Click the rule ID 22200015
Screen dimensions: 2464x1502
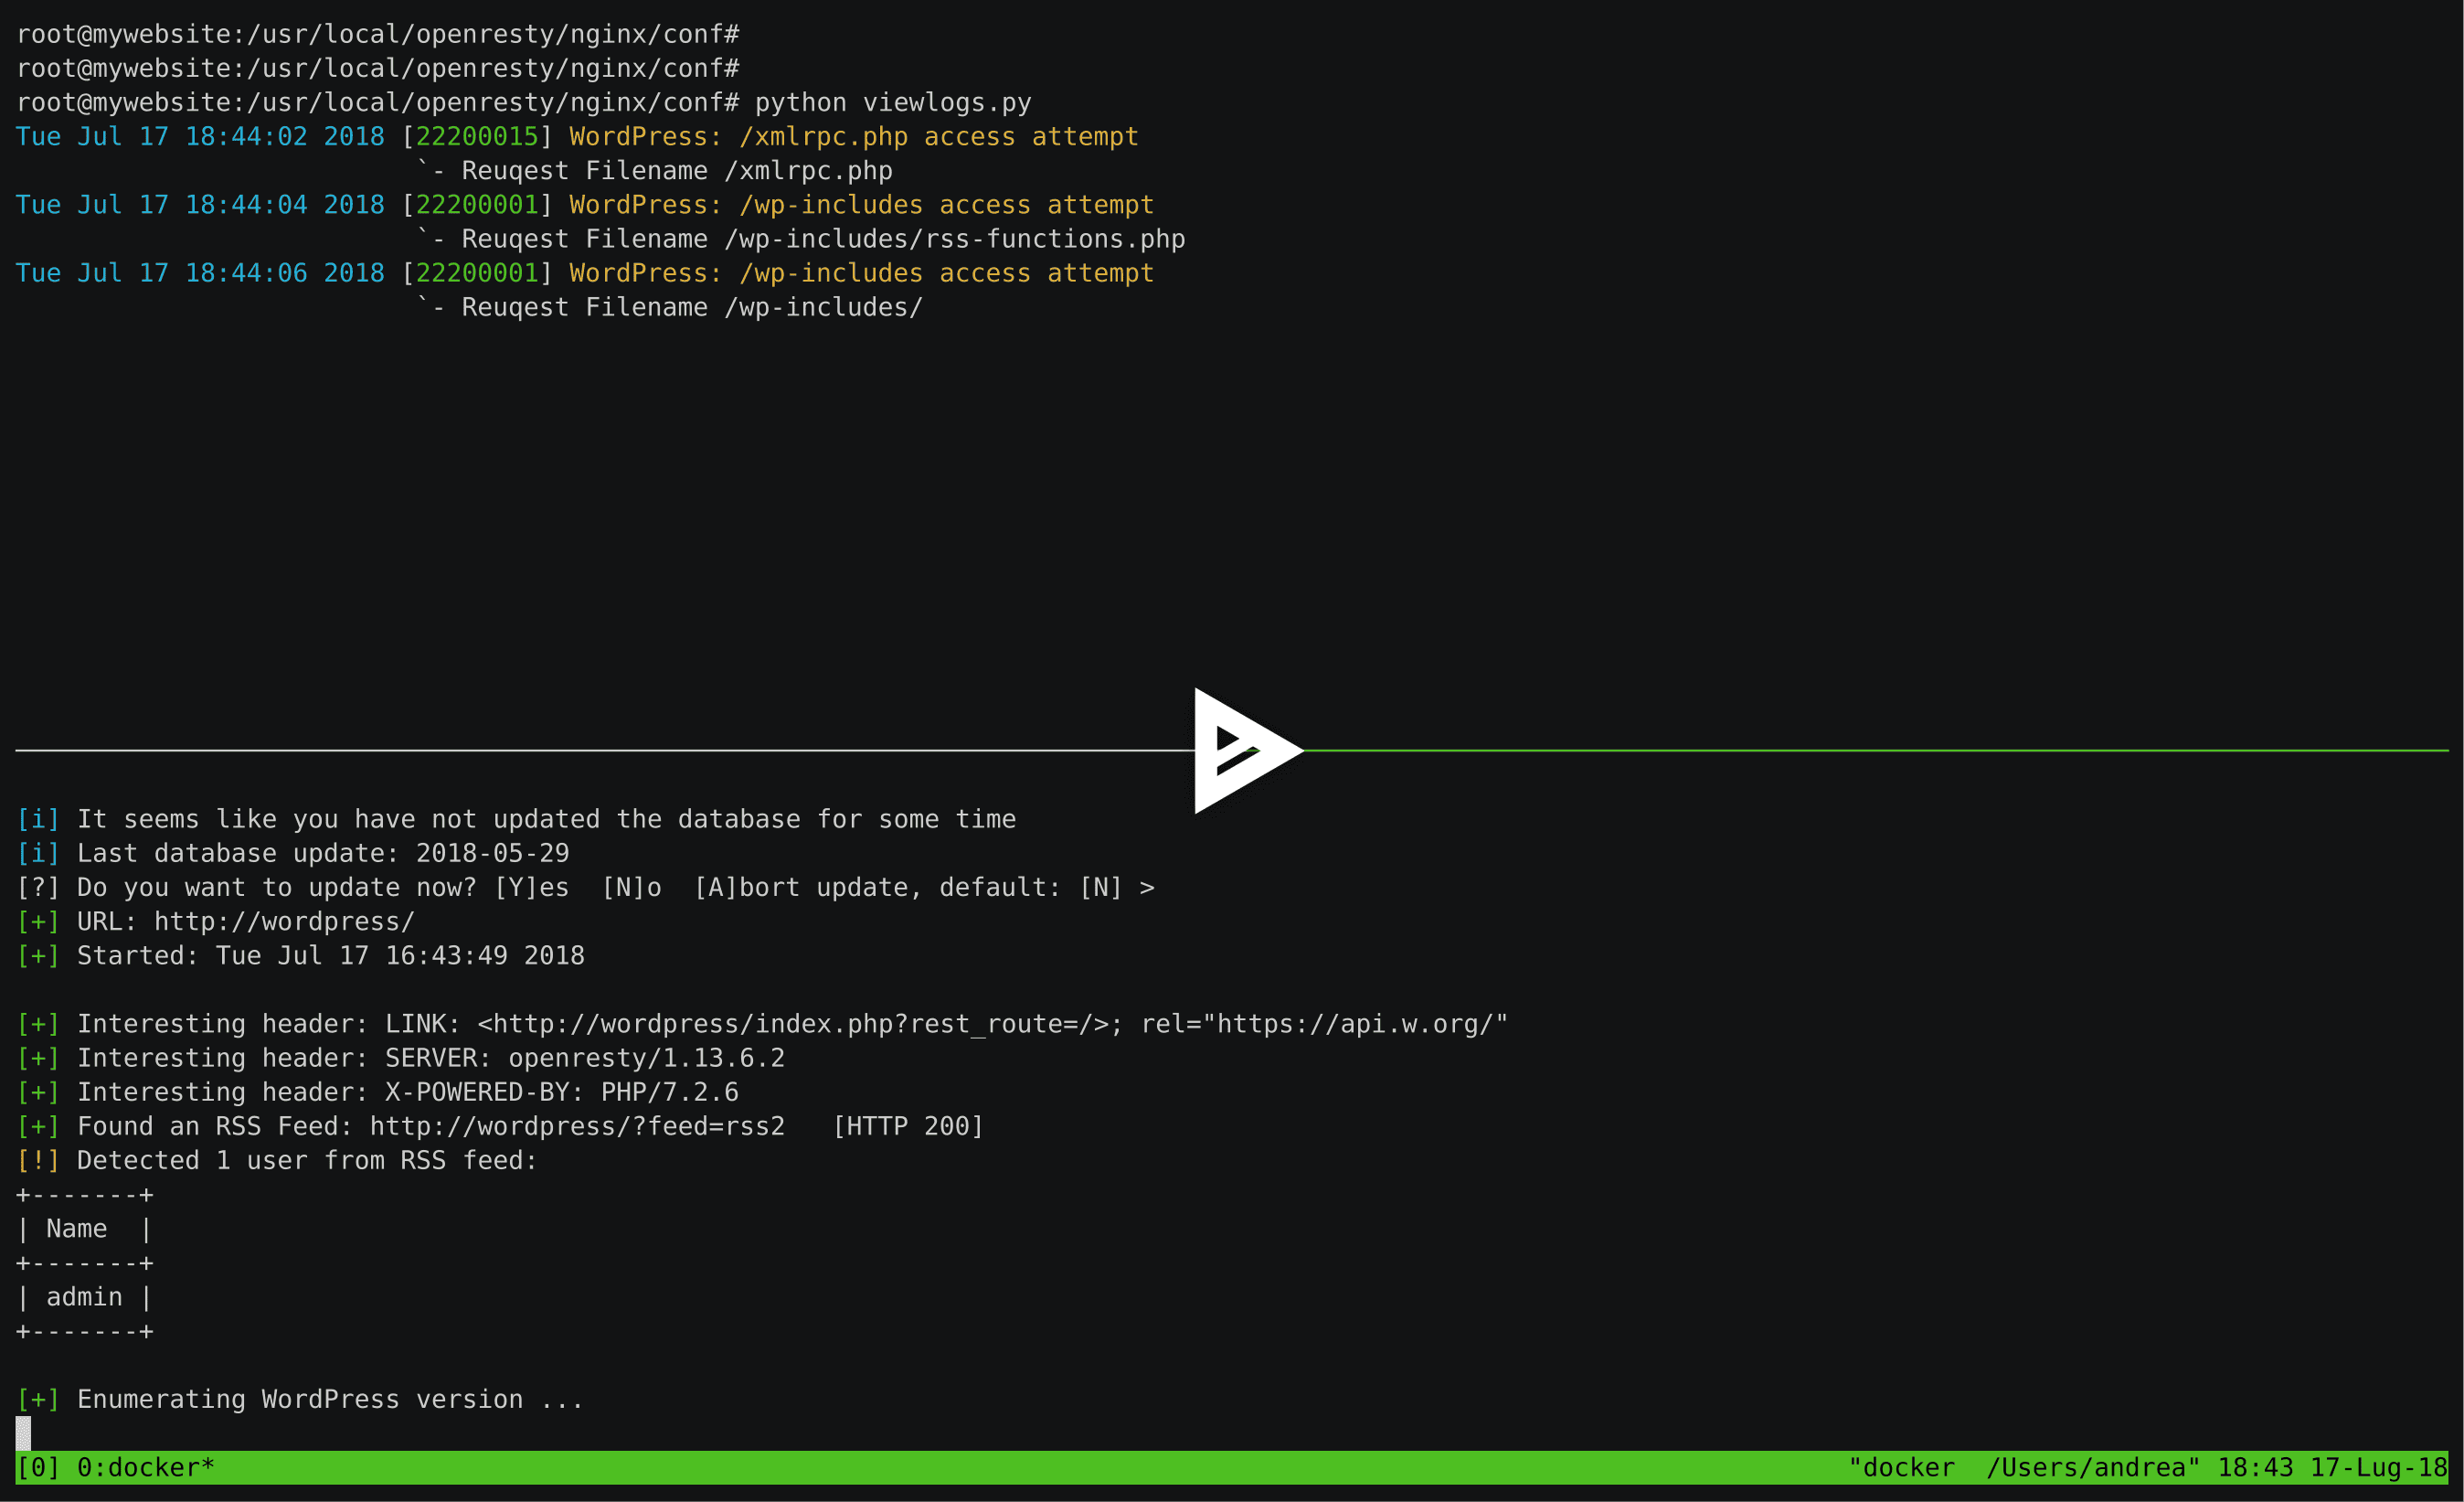[477, 137]
